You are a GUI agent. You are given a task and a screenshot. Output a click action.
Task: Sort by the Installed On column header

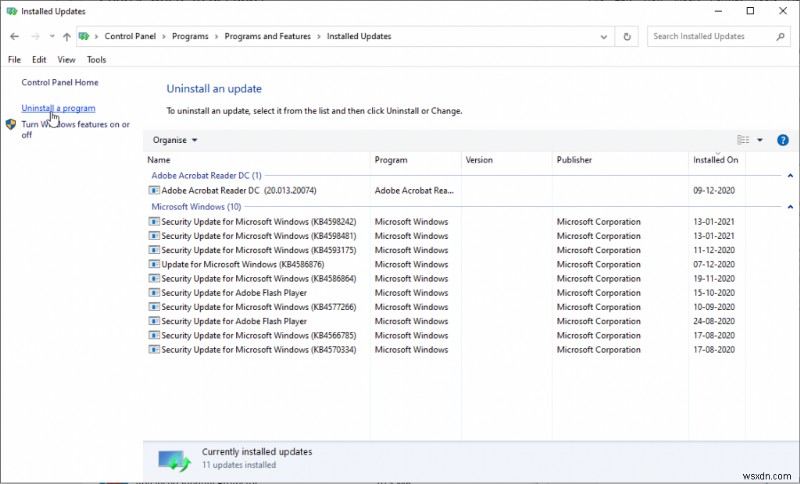pos(716,160)
